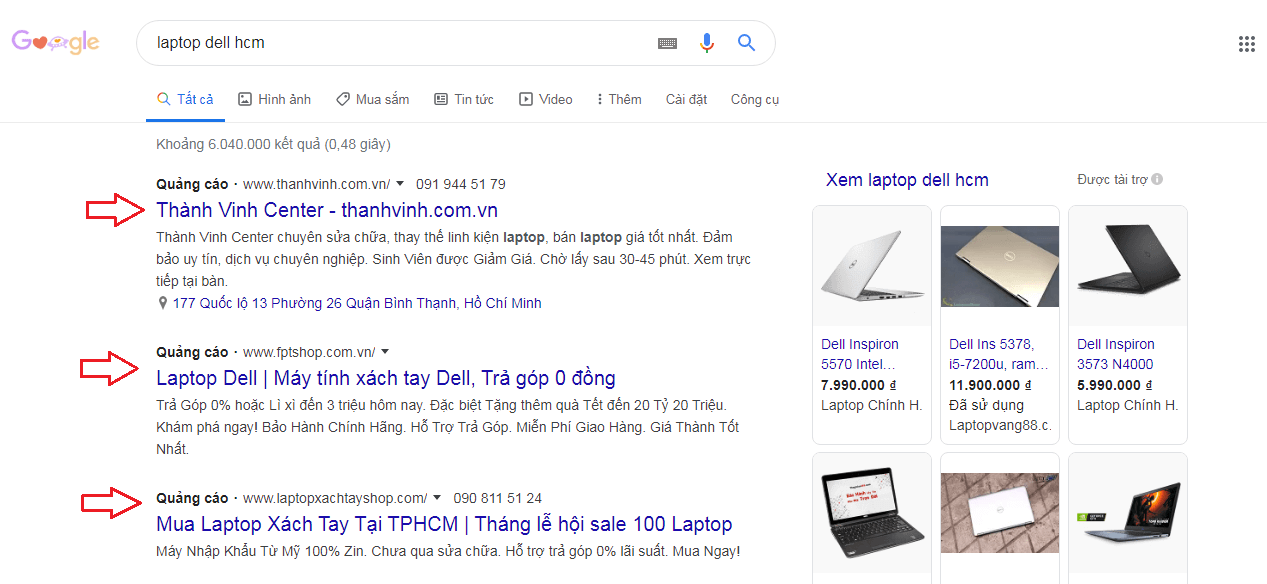
Task: Click the Đã sử dụng label
Action: [x=986, y=405]
